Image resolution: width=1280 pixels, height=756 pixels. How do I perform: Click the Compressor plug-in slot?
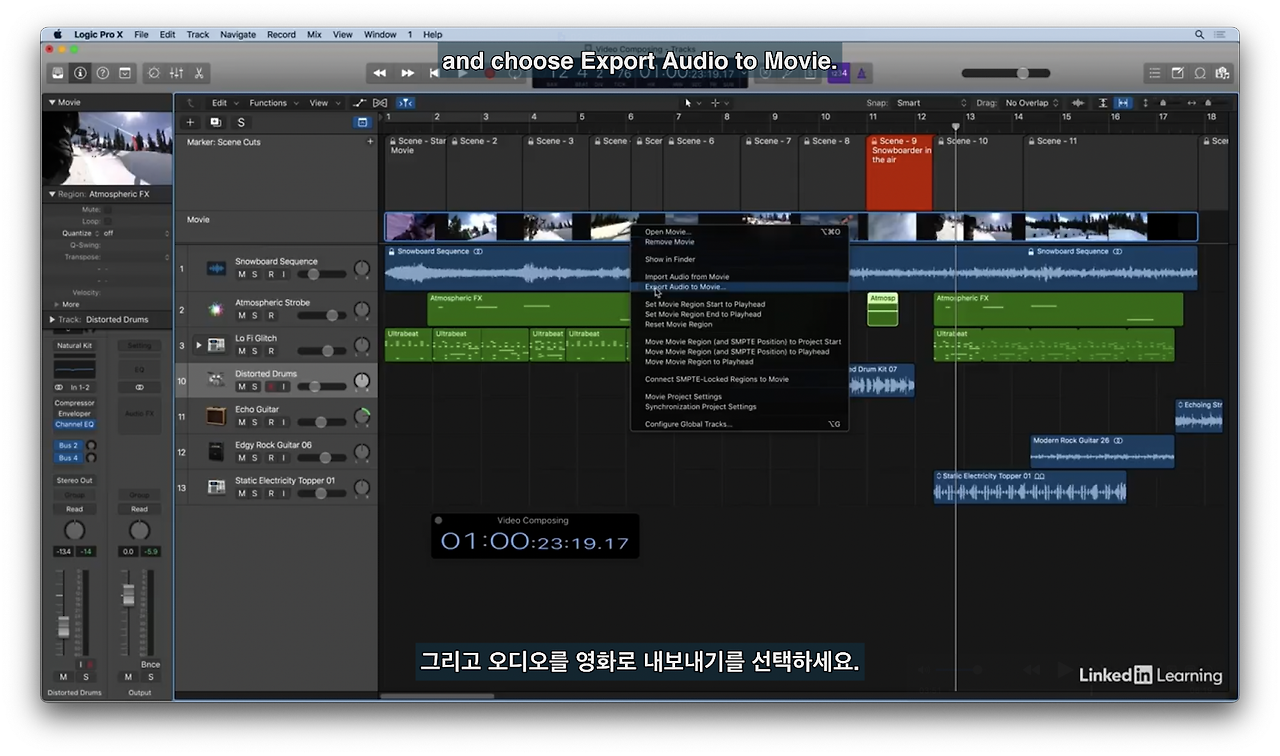coord(74,403)
